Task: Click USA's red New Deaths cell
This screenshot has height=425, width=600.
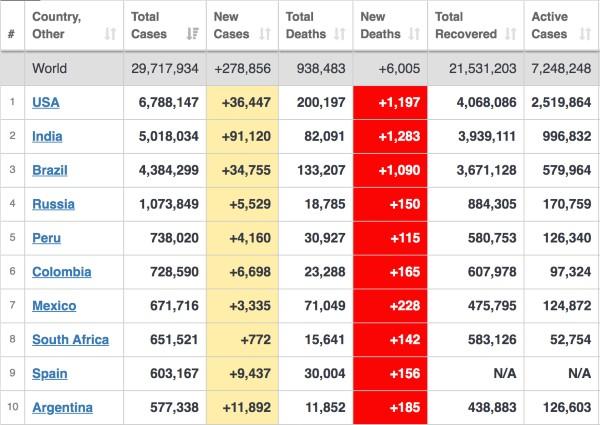Action: coord(390,102)
